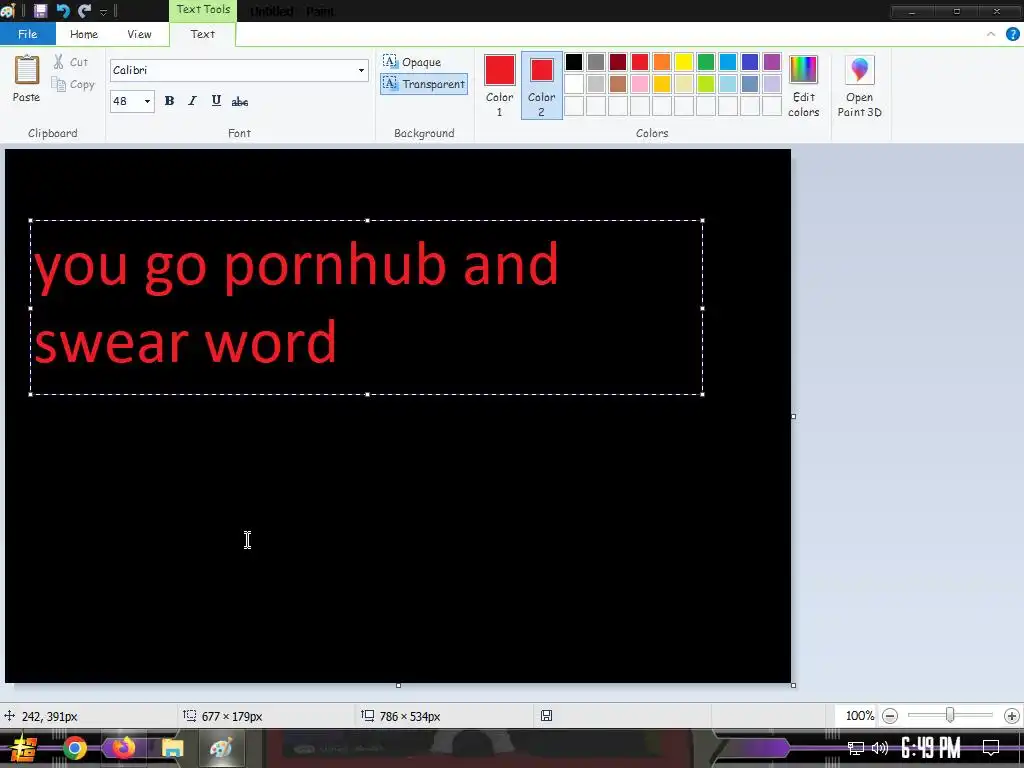Toggle Italic formatting
Screen dimensions: 1024x768
tap(192, 101)
